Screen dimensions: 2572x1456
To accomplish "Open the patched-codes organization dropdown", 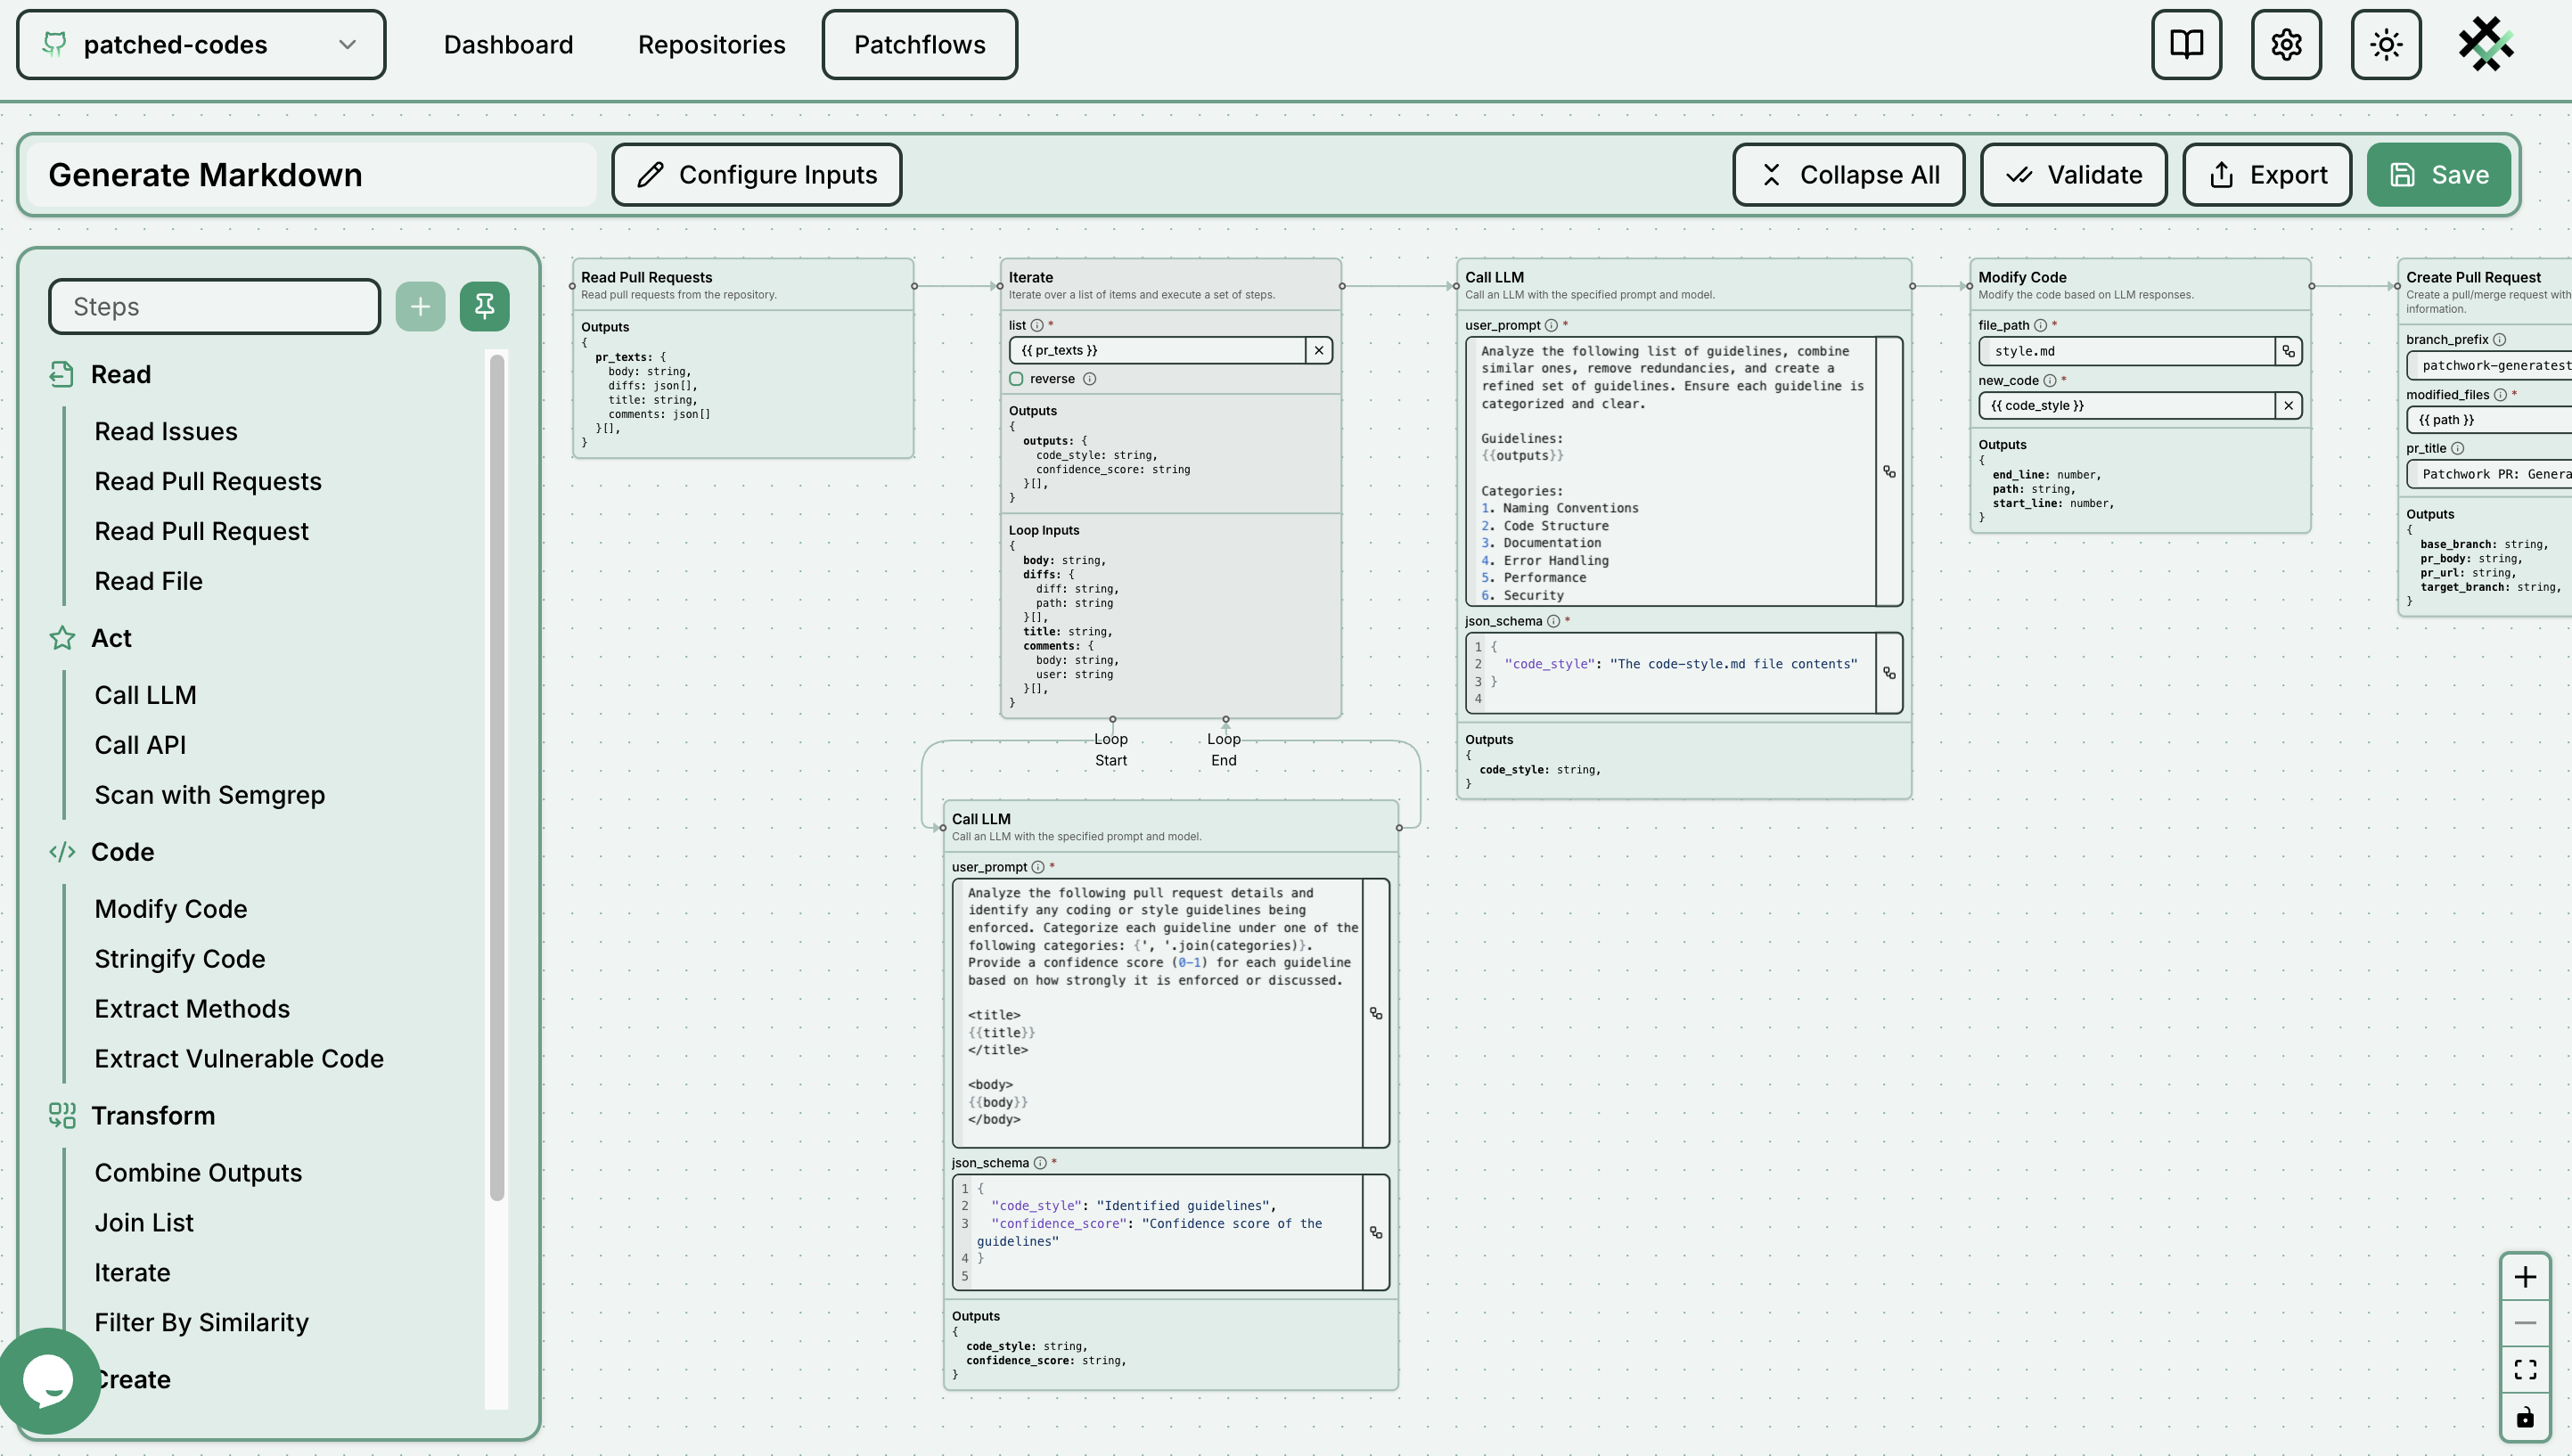I will 201,45.
